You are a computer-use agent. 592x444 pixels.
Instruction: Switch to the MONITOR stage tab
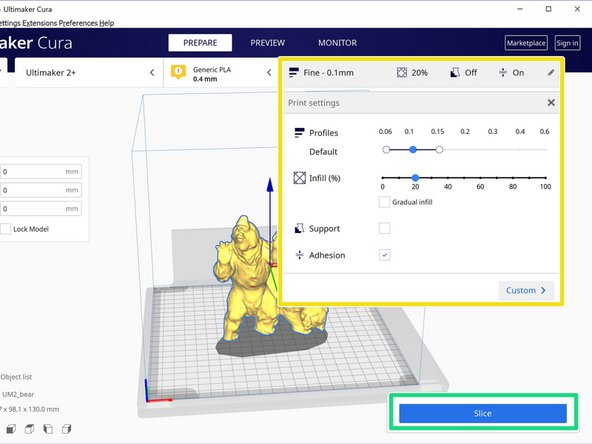pyautogui.click(x=337, y=43)
